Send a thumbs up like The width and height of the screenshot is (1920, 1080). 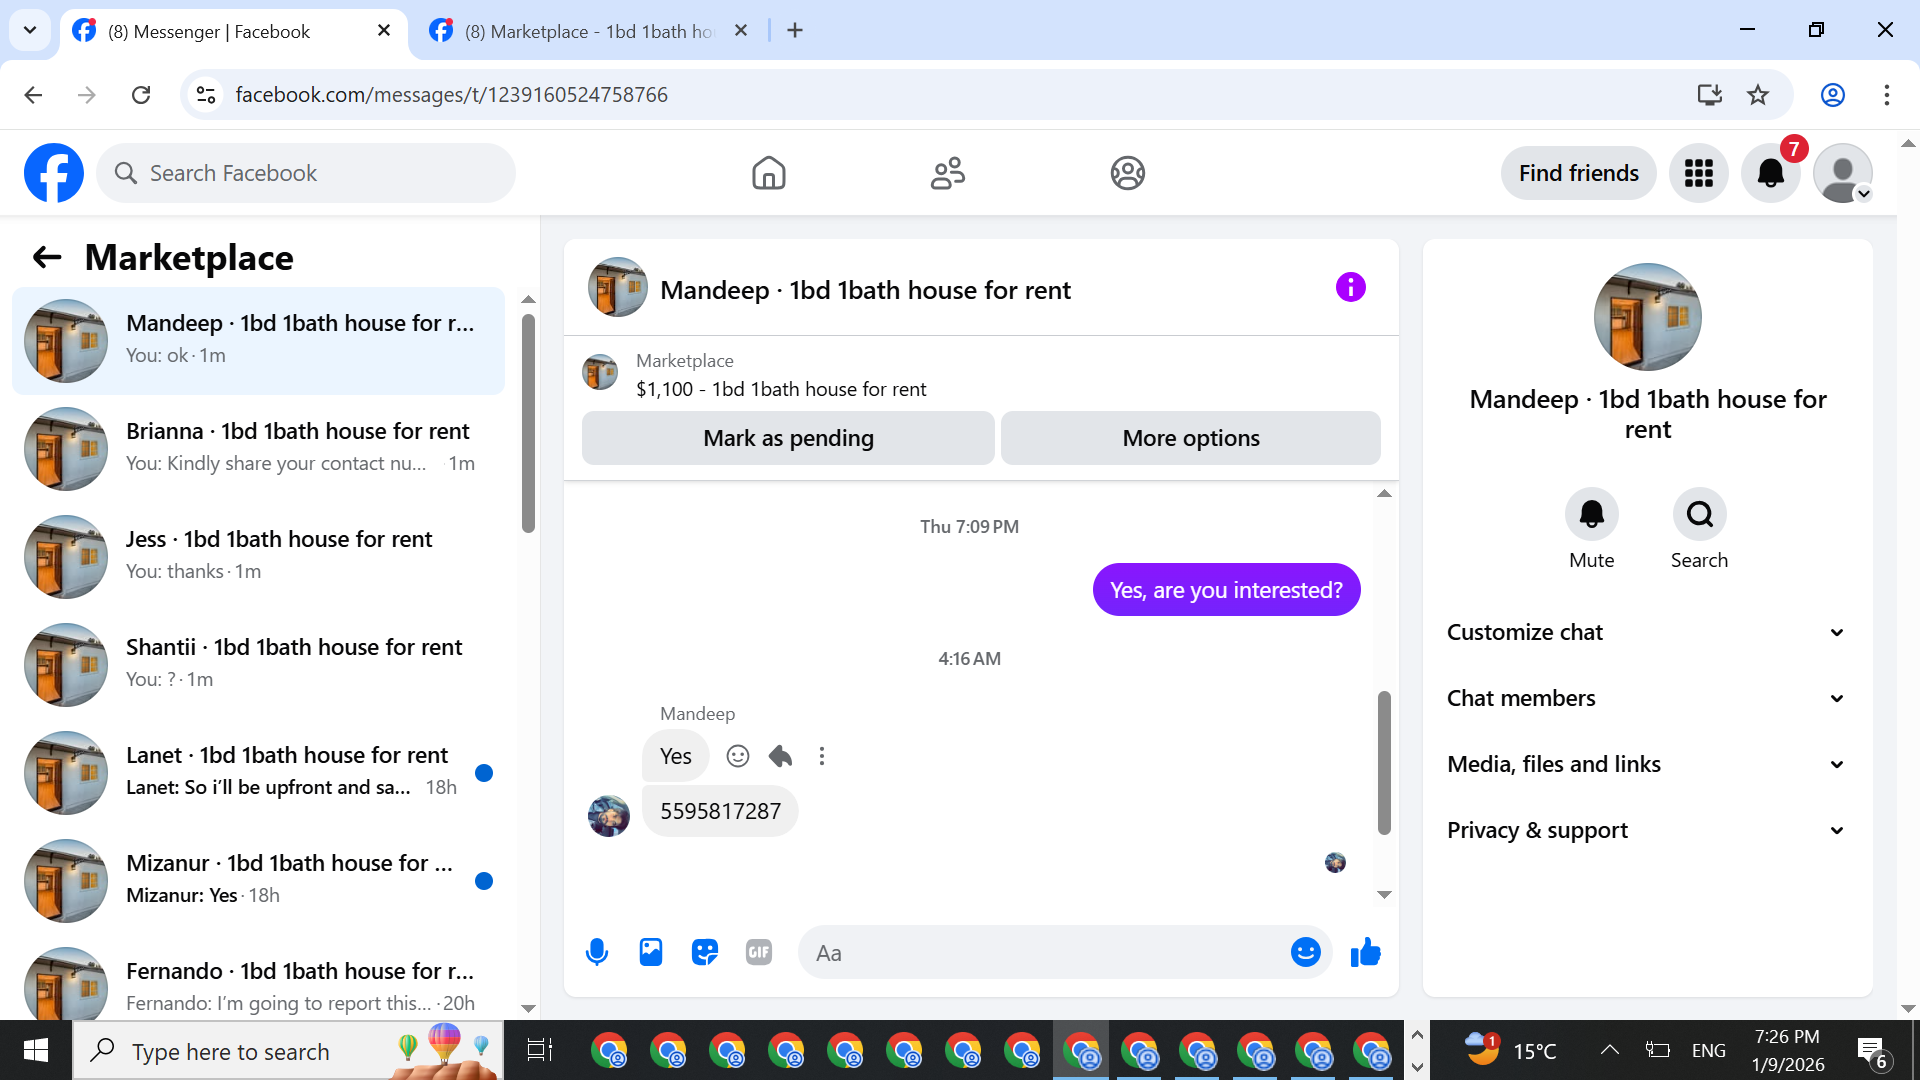point(1365,952)
